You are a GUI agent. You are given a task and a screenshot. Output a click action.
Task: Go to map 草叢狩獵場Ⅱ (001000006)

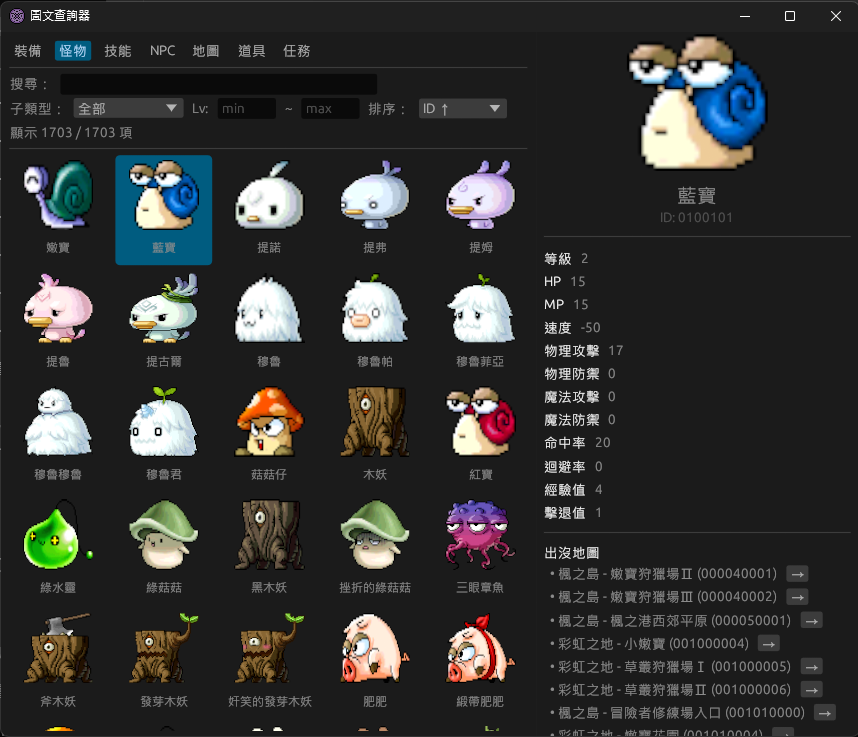pyautogui.click(x=811, y=690)
